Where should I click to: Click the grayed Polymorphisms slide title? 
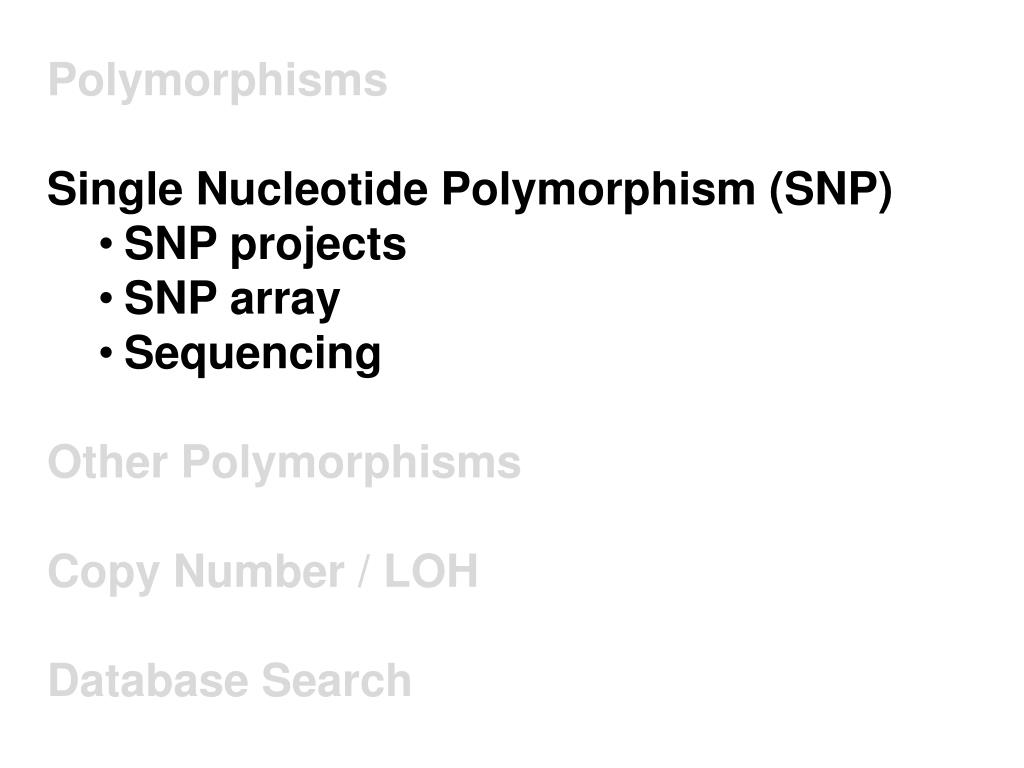[217, 83]
